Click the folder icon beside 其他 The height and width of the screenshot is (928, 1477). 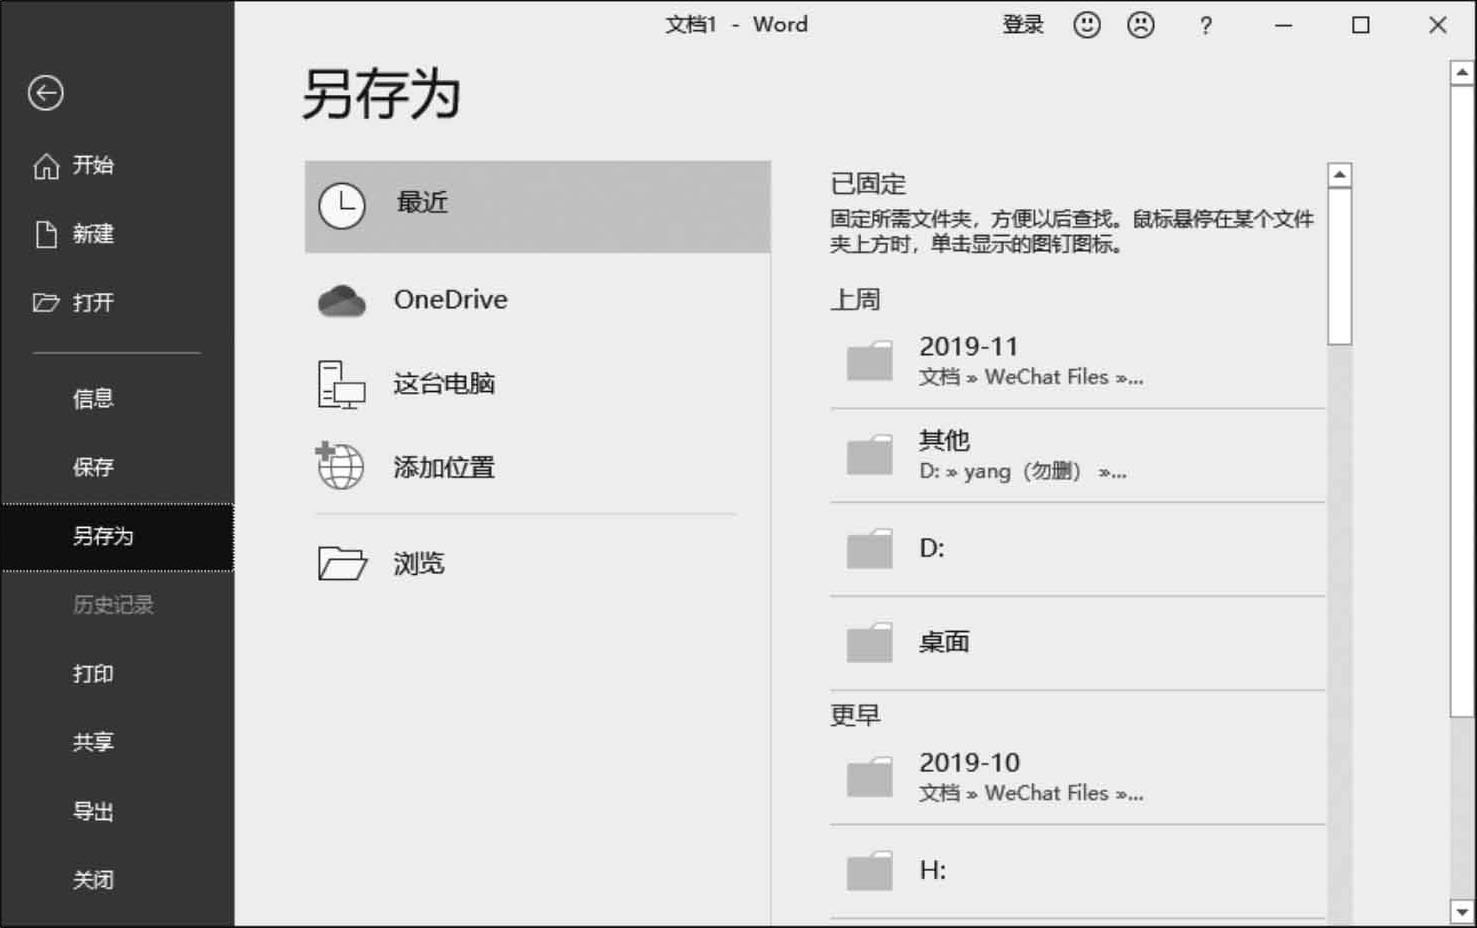869,455
